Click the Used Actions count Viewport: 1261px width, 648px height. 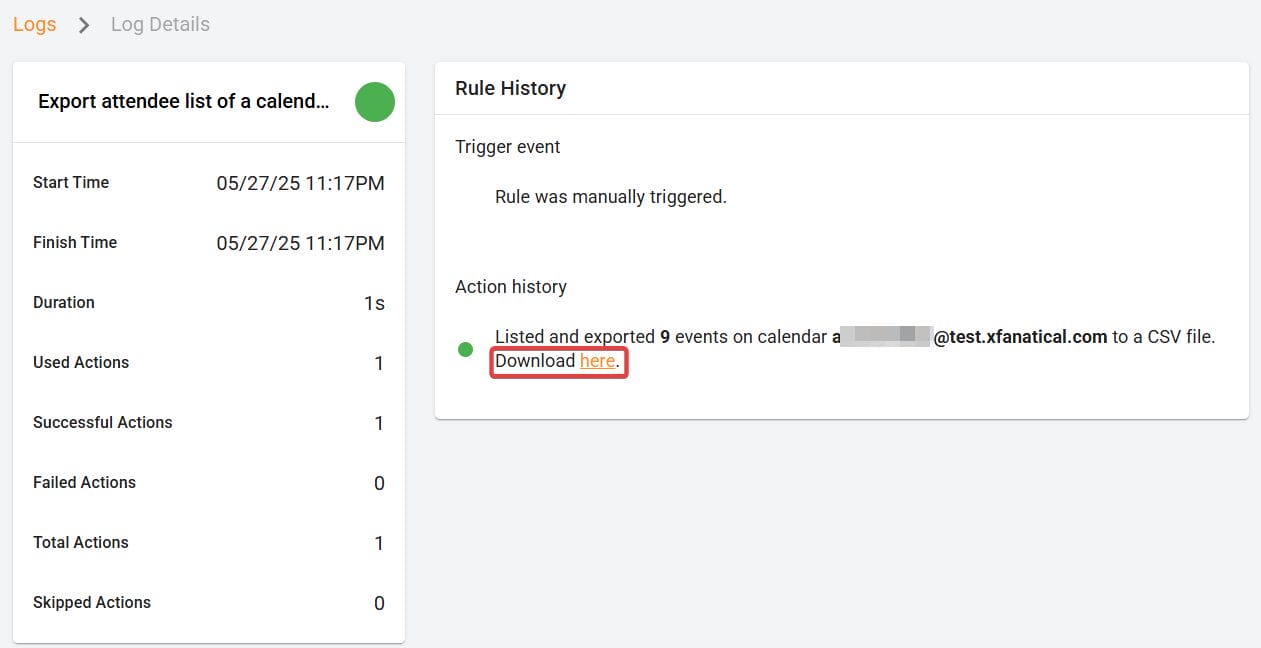(x=379, y=362)
